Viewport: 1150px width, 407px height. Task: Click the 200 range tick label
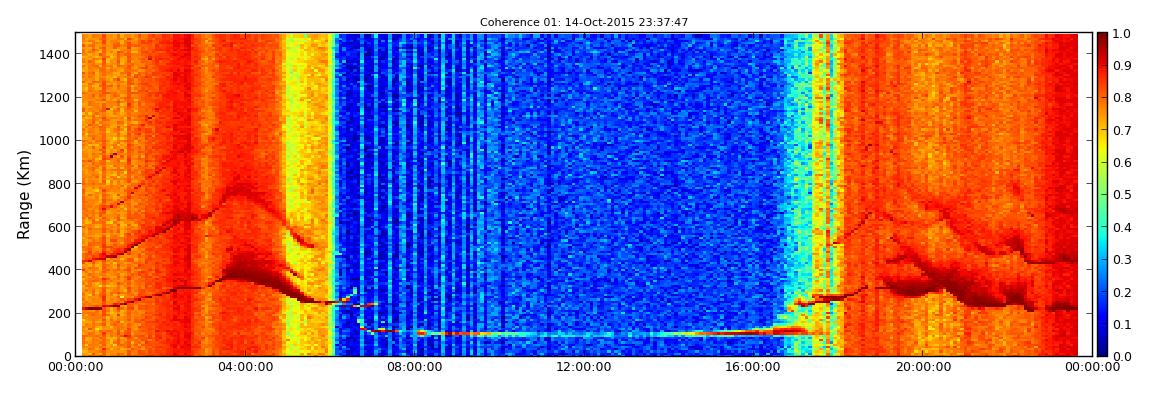[x=58, y=314]
